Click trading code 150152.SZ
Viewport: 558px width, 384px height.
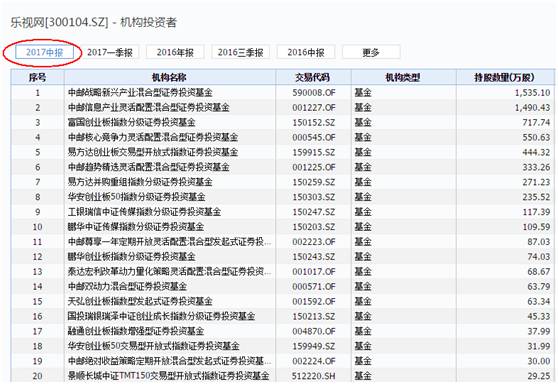[314, 122]
